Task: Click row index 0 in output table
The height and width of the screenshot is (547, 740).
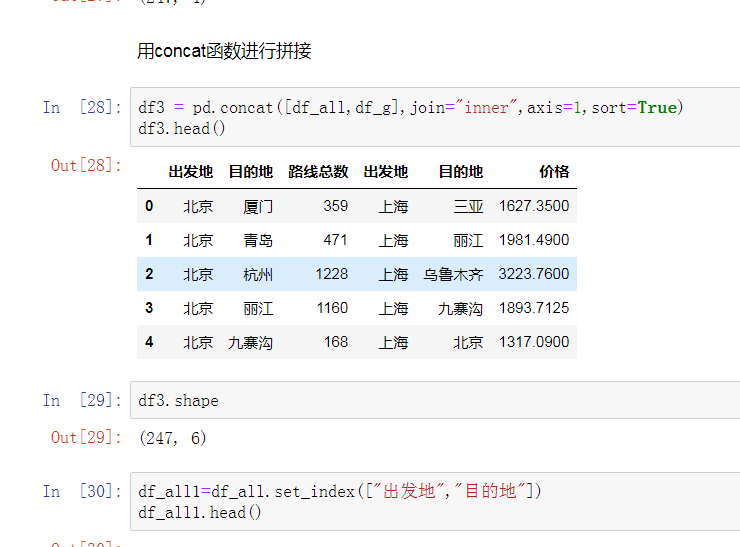Action: [149, 206]
